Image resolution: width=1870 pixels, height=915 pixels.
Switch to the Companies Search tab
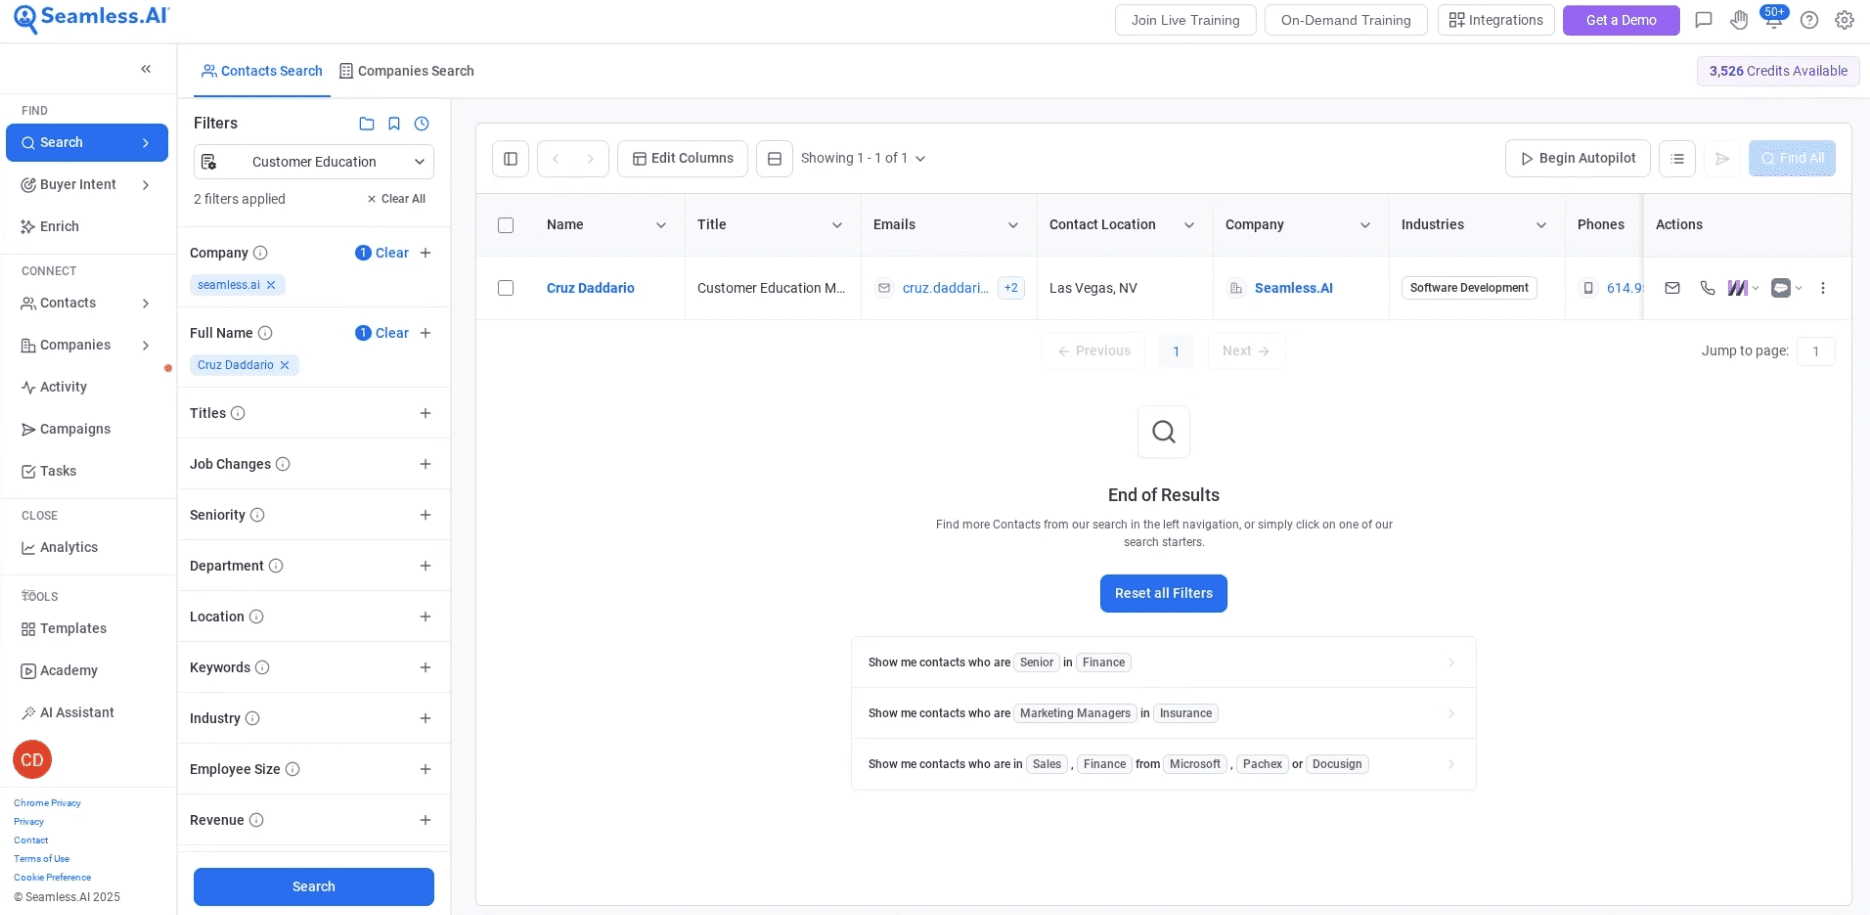406,70
